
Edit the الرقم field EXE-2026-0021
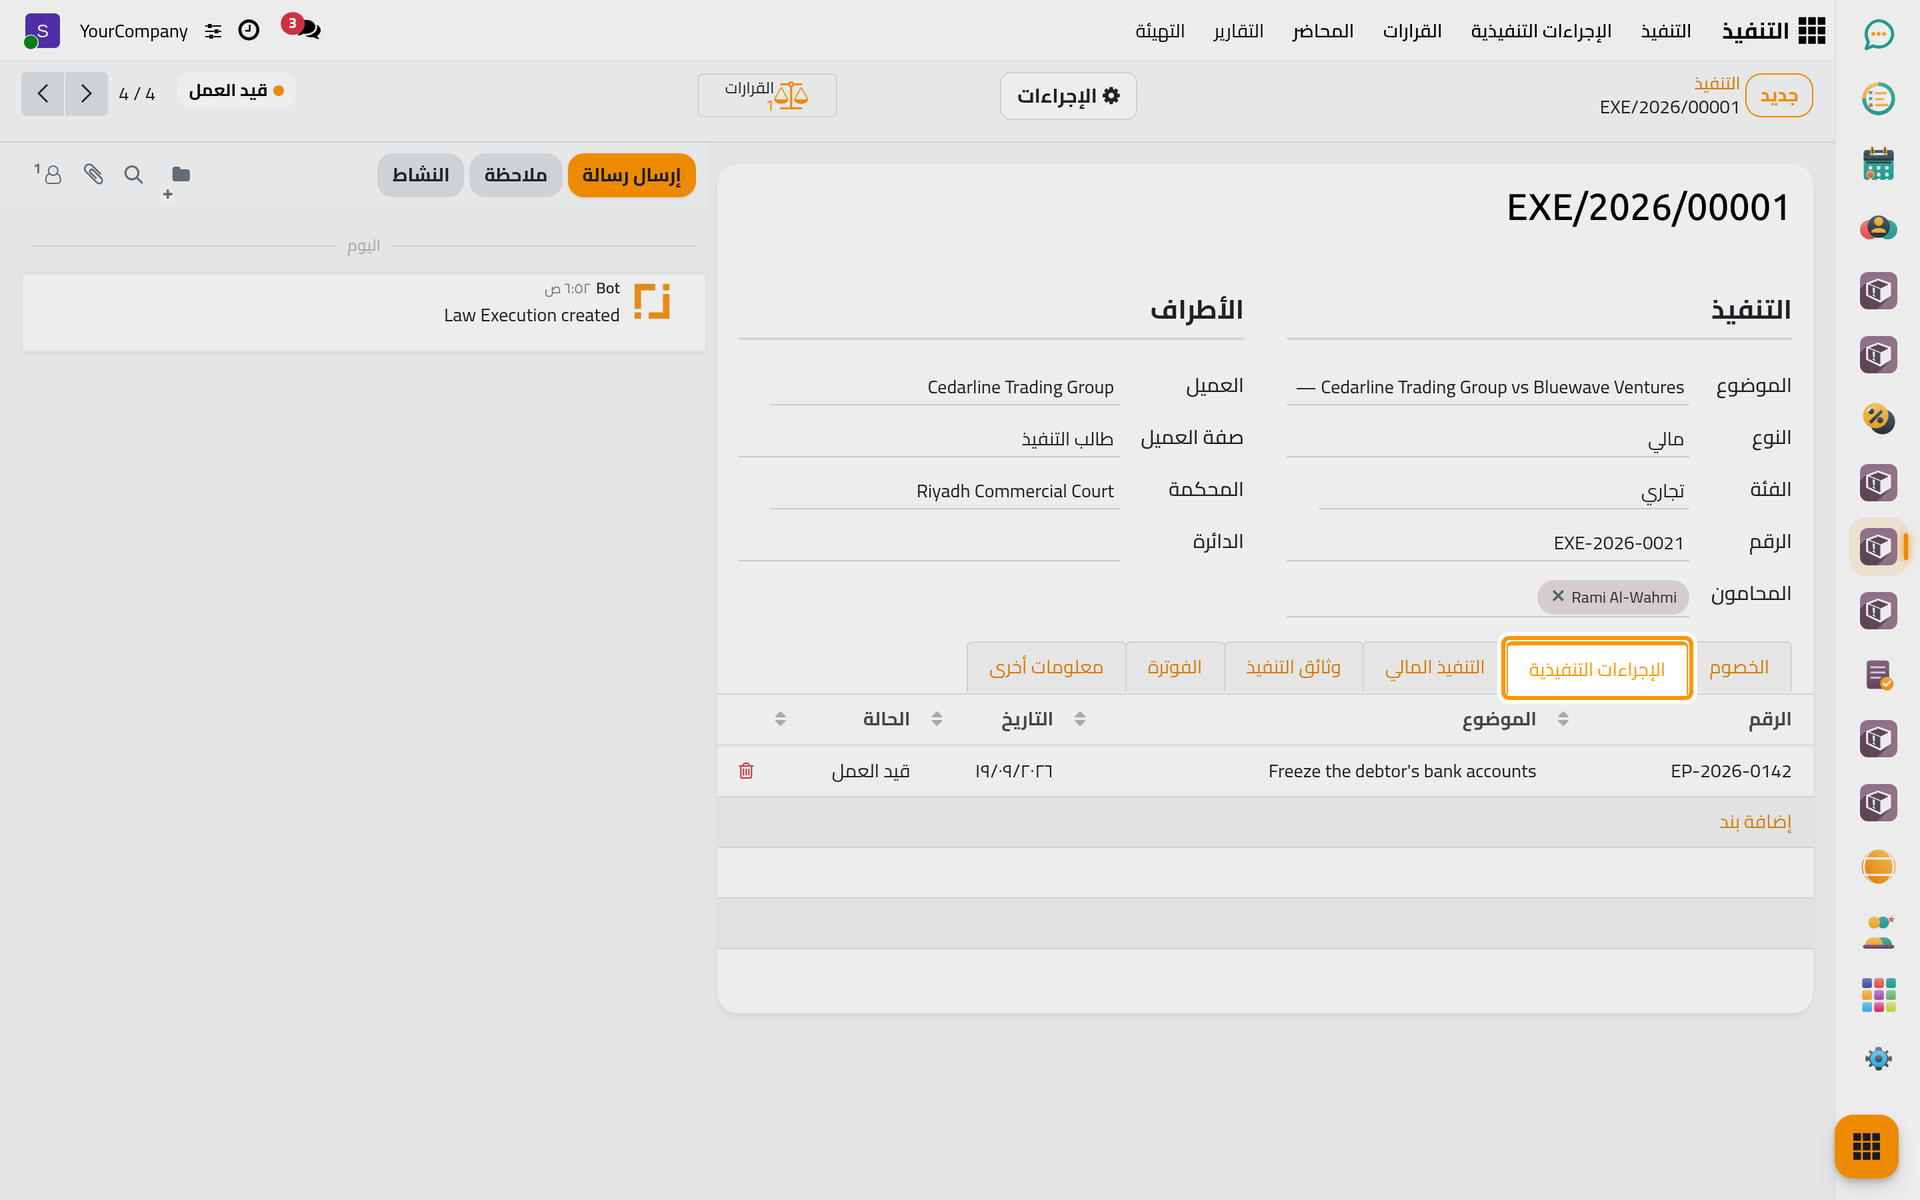[x=1487, y=543]
